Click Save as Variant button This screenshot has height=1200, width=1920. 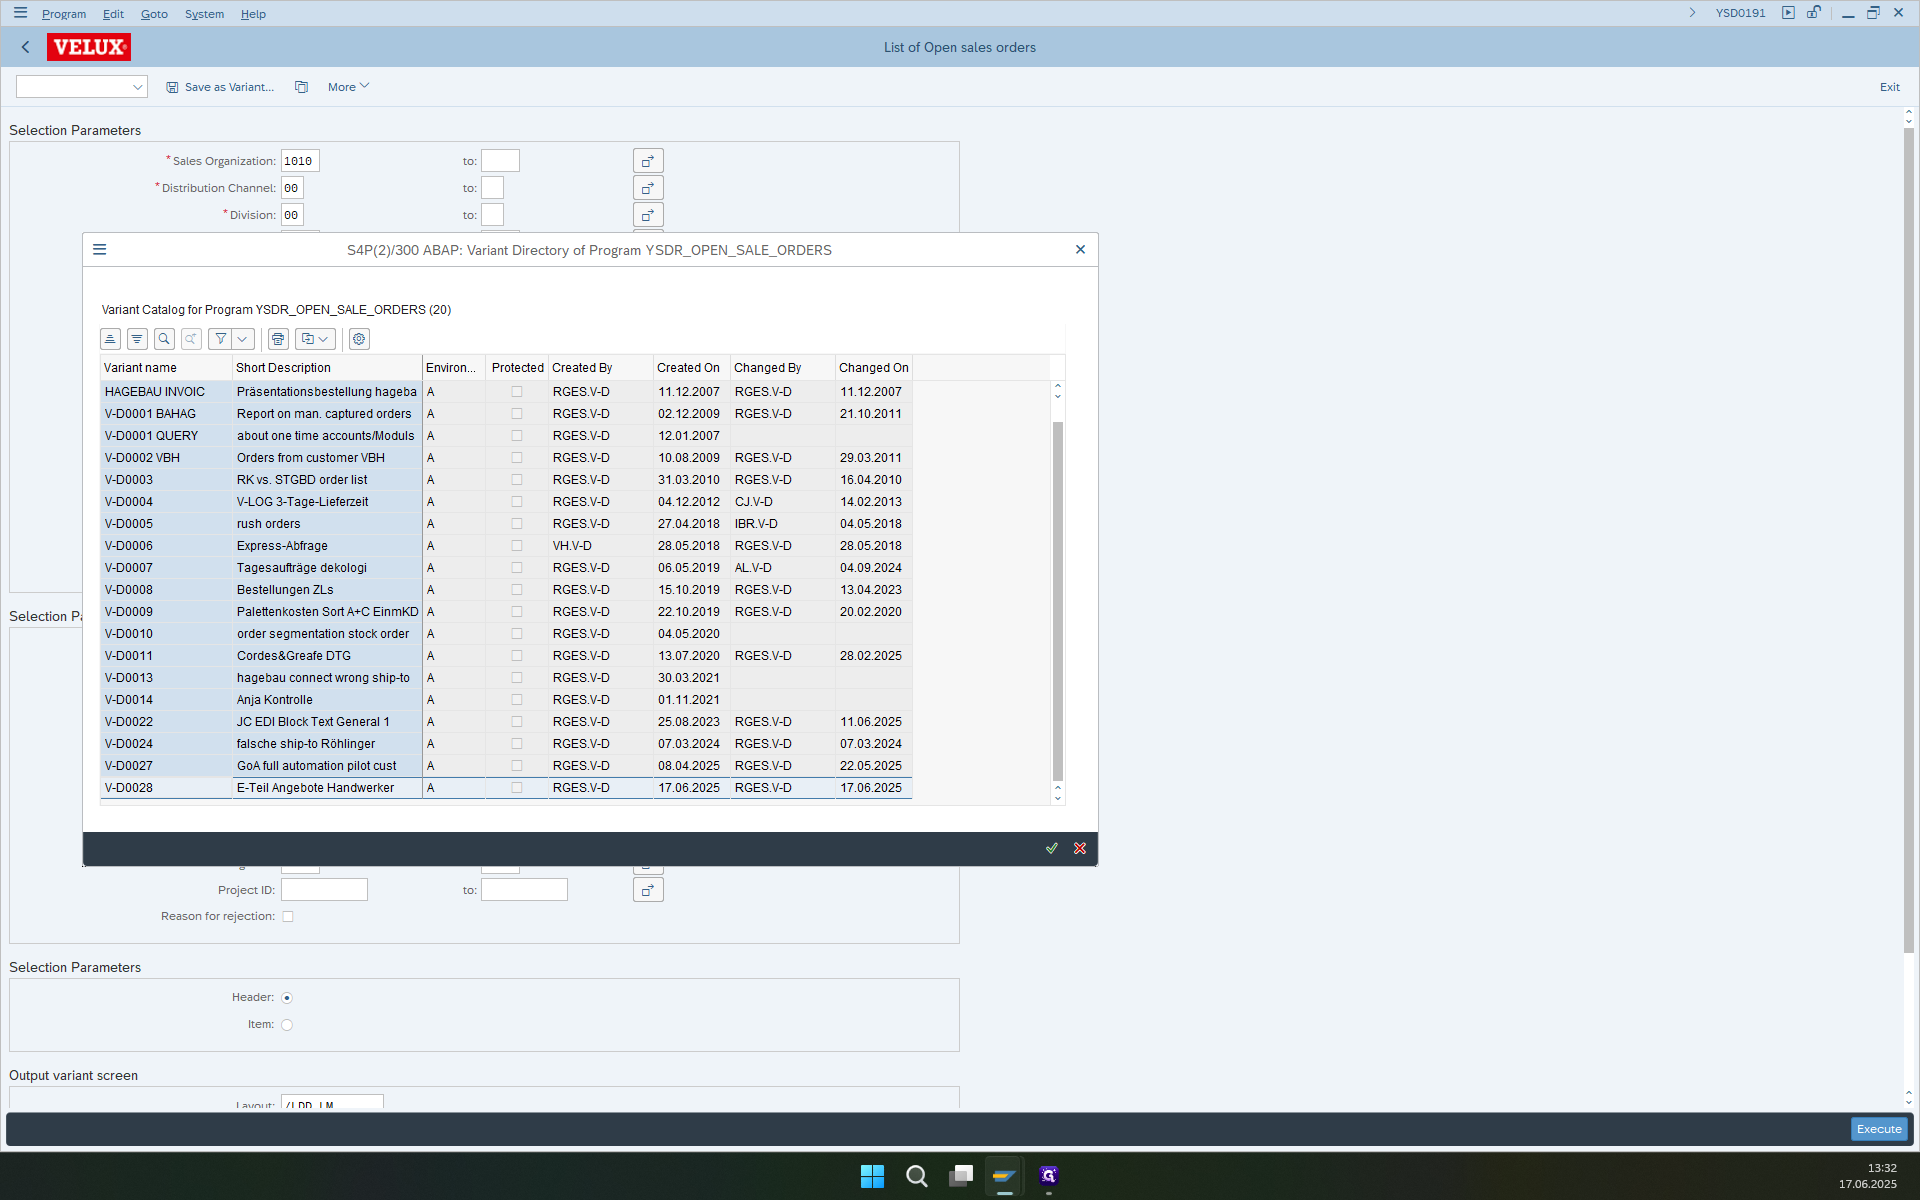tap(220, 87)
